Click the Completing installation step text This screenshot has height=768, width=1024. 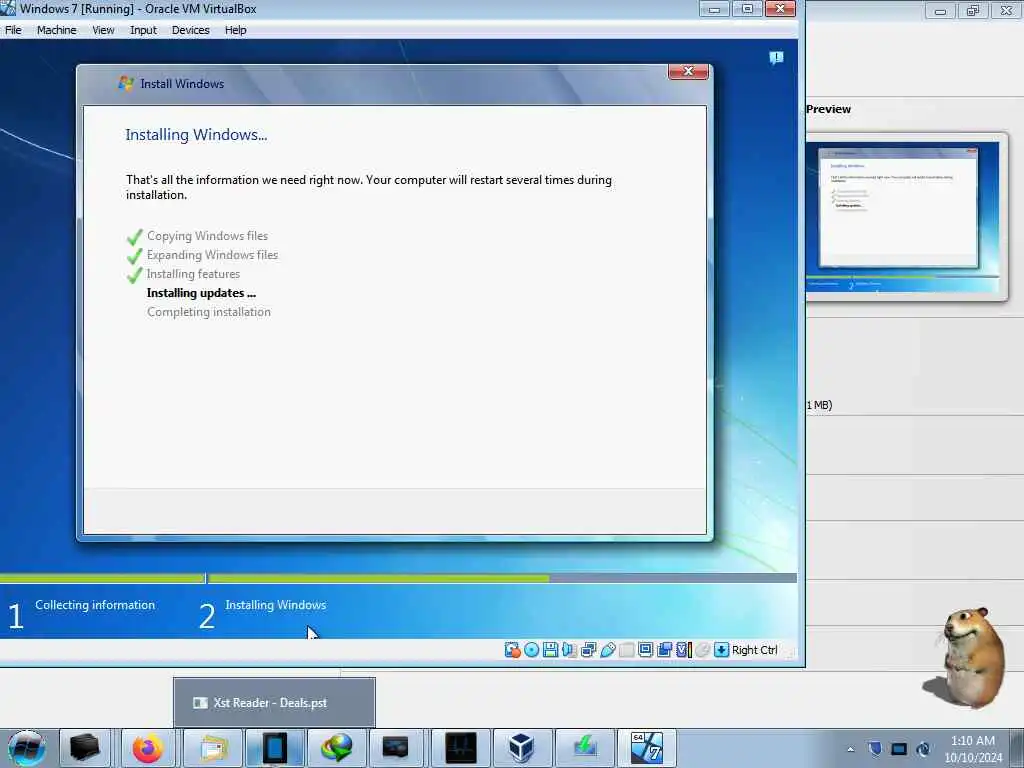pyautogui.click(x=209, y=312)
